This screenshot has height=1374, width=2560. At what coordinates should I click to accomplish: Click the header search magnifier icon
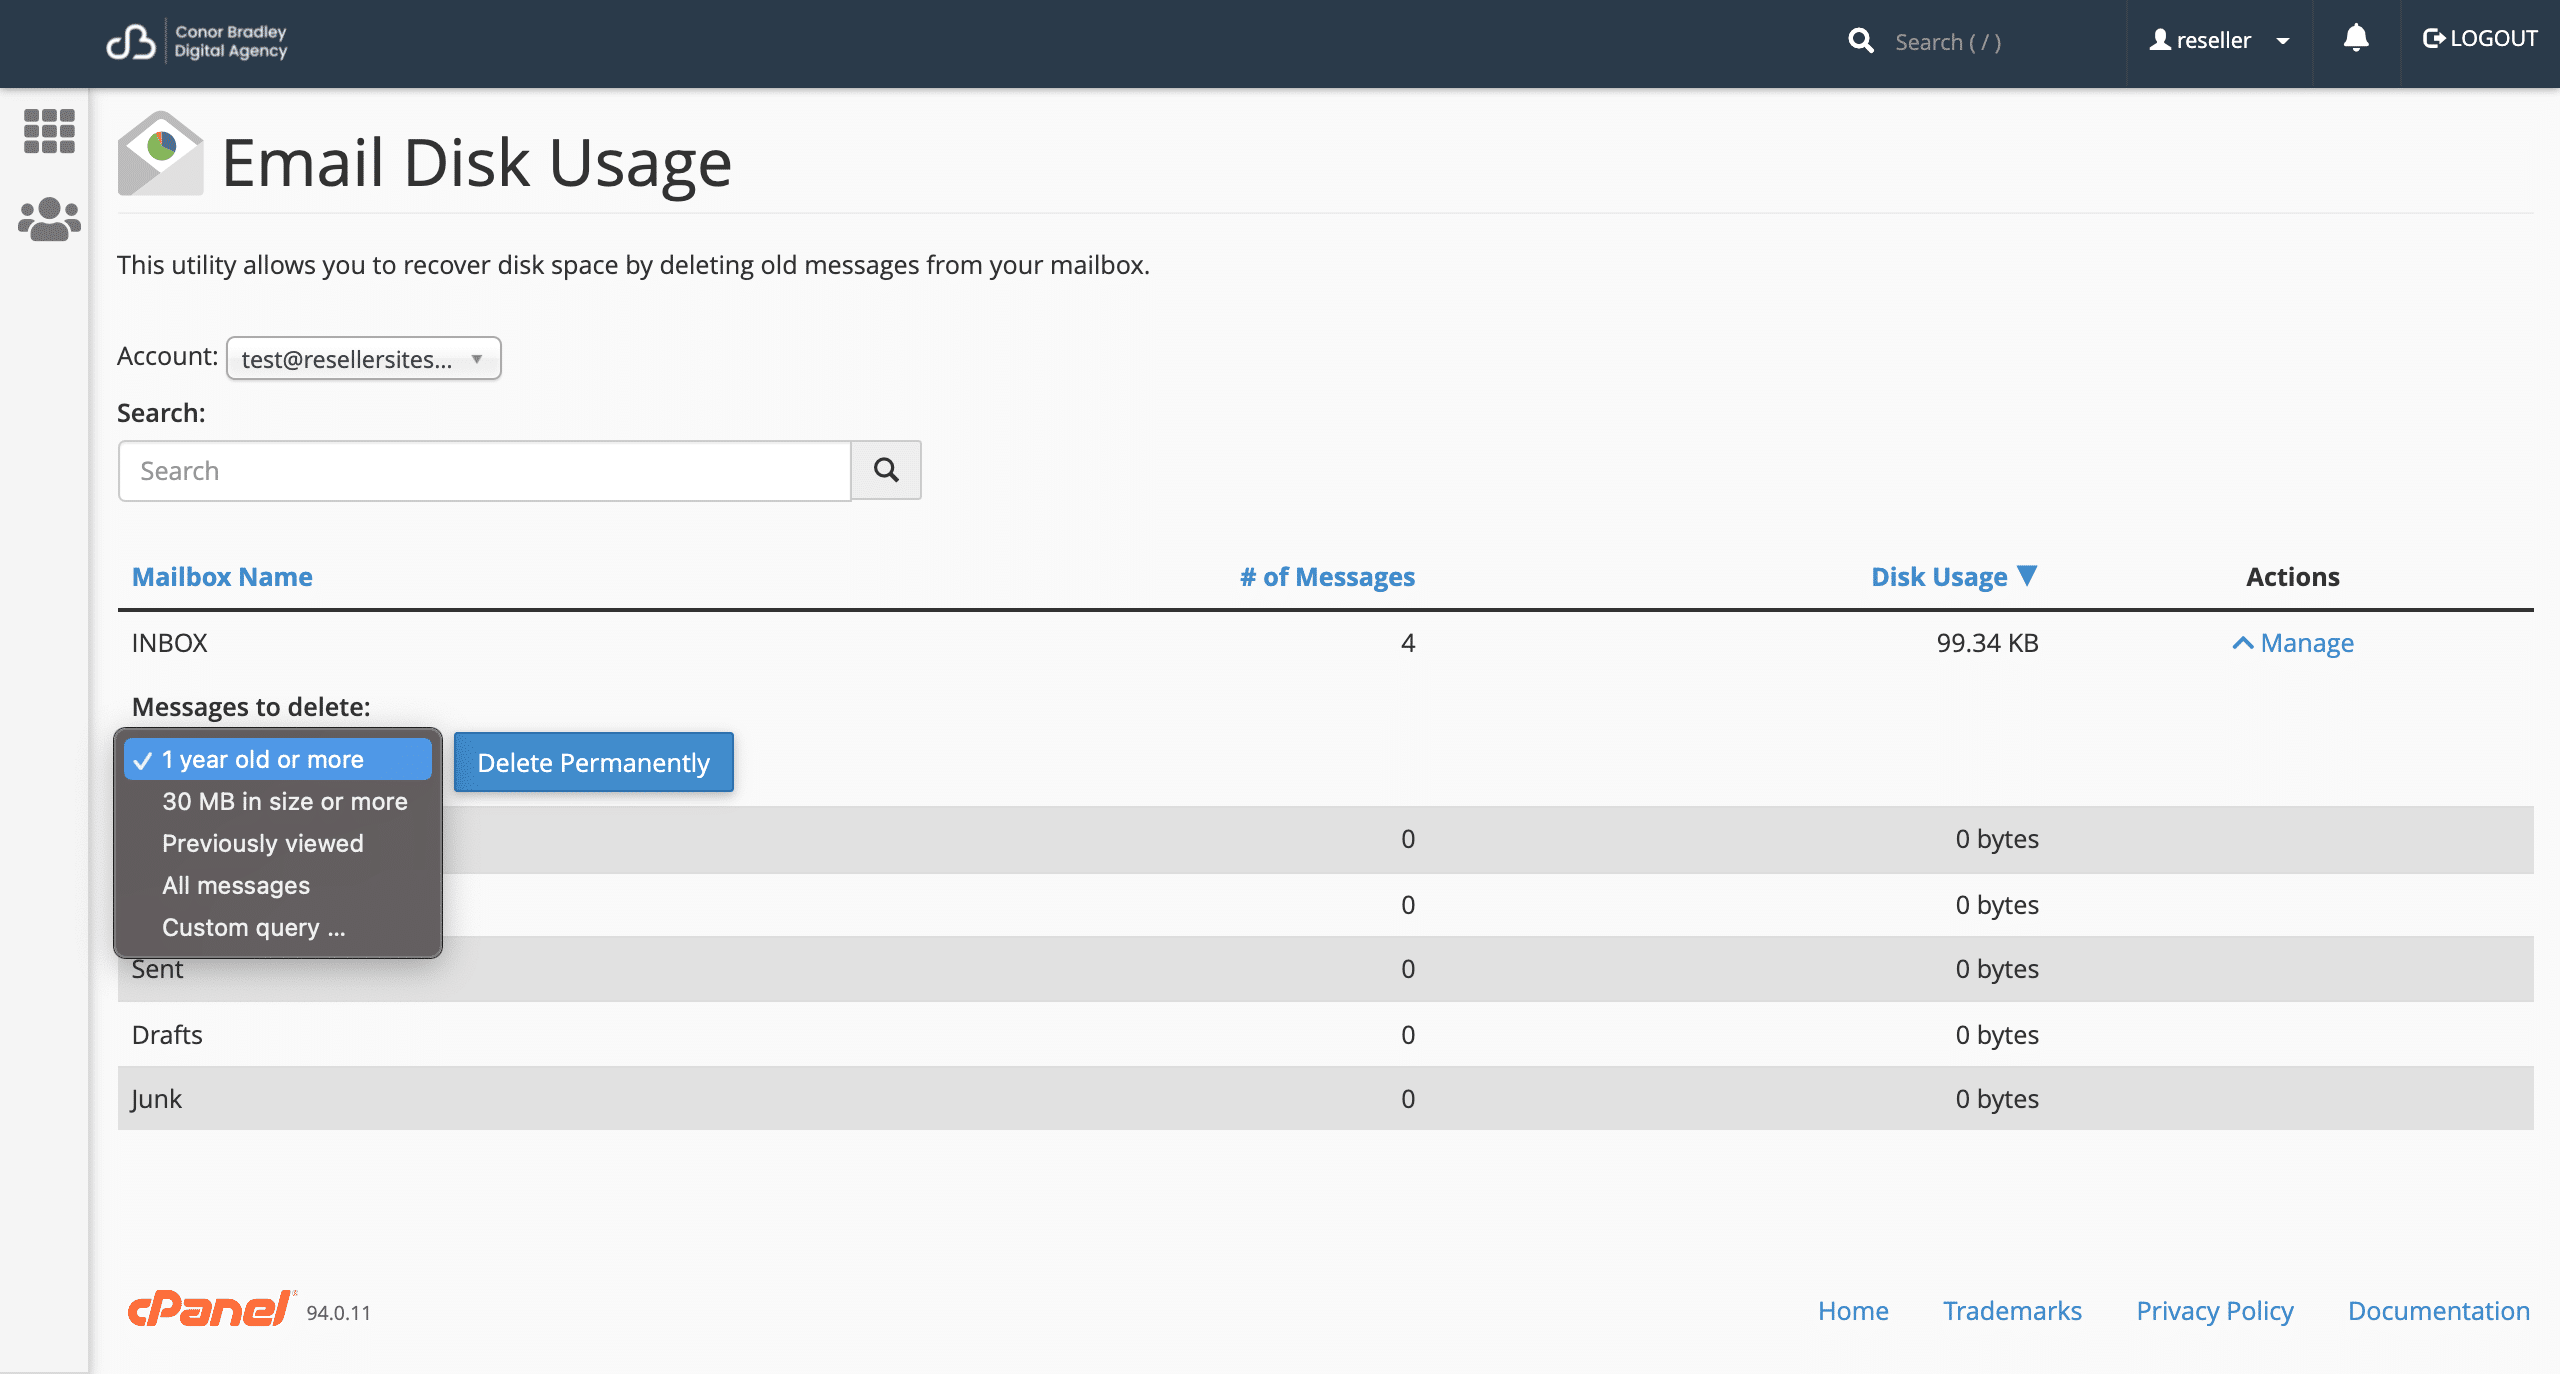click(1860, 41)
